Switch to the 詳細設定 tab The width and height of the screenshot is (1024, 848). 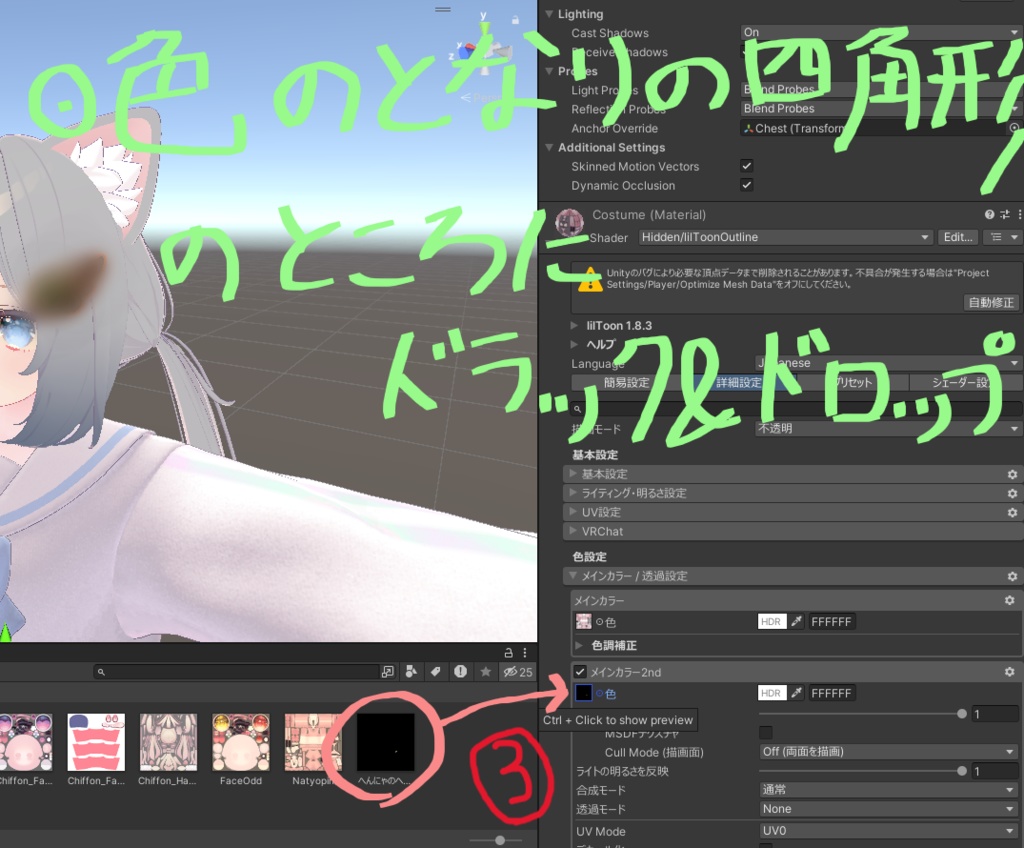(739, 383)
